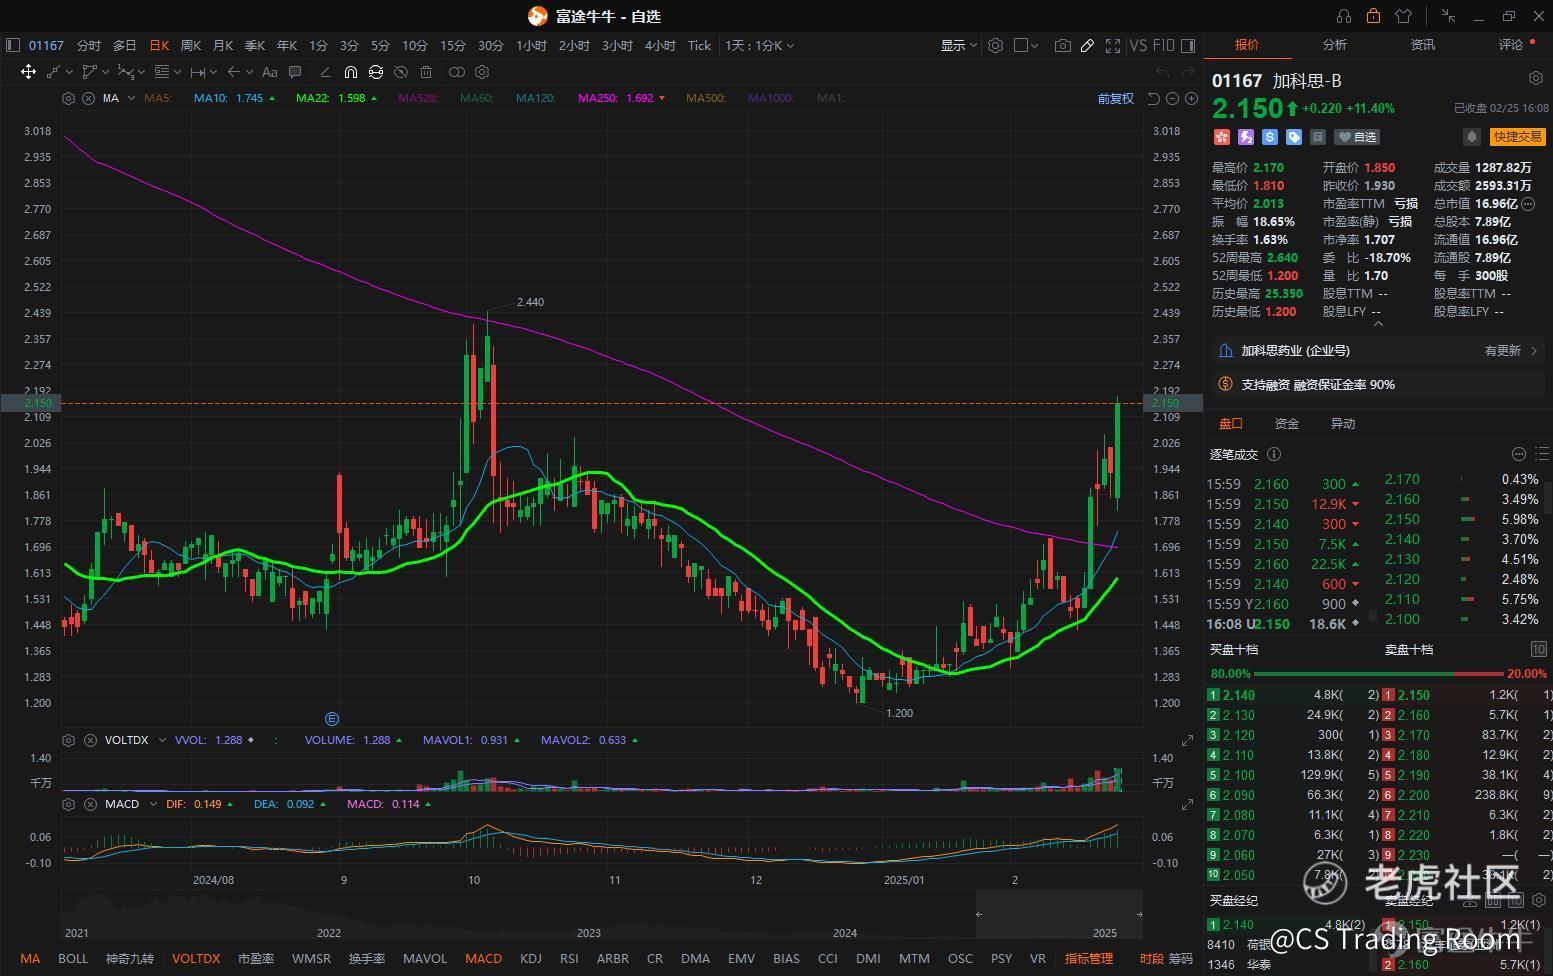
Task: Expand chart to fullscreen
Action: point(1113,45)
